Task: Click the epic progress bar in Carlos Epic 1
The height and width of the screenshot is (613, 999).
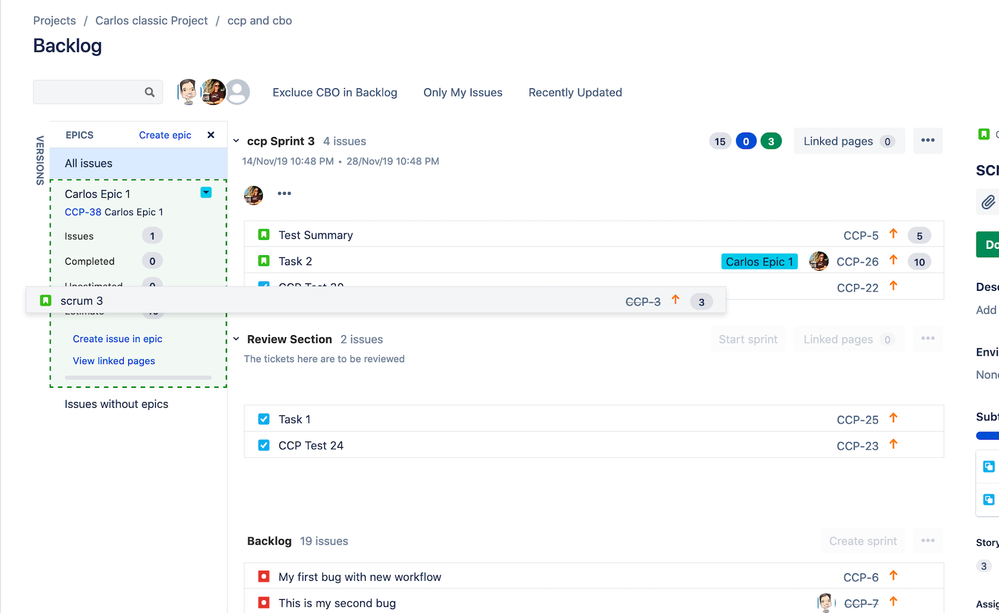Action: [x=138, y=377]
